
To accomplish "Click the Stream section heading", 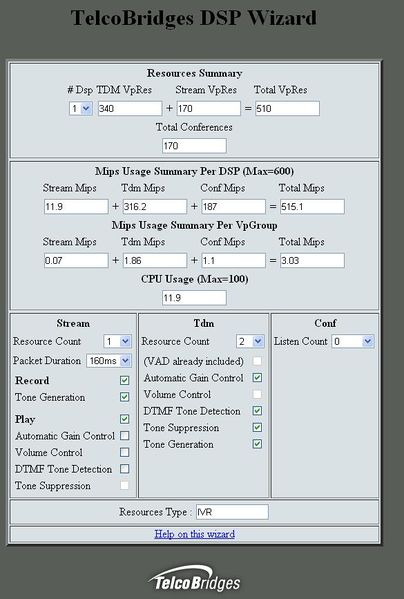I will click(73, 323).
